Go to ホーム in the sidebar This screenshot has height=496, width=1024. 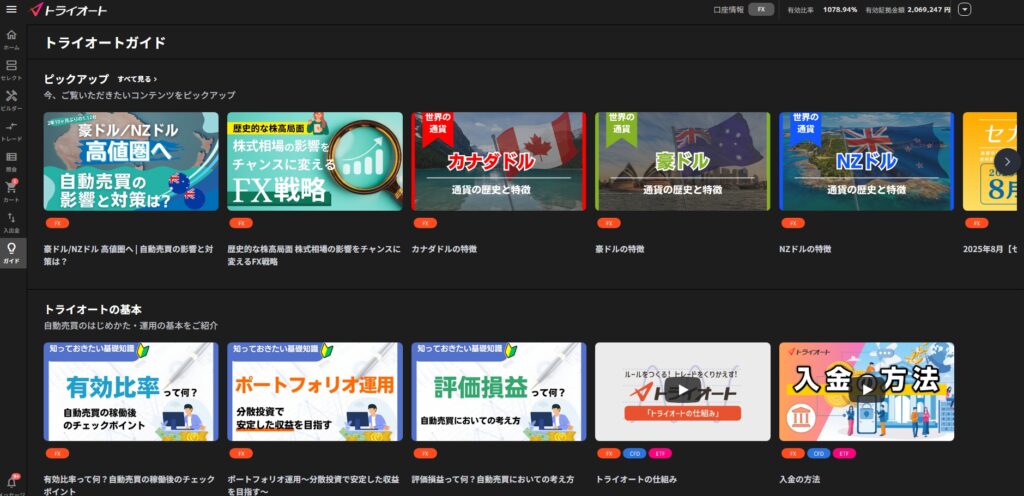pyautogui.click(x=11, y=39)
